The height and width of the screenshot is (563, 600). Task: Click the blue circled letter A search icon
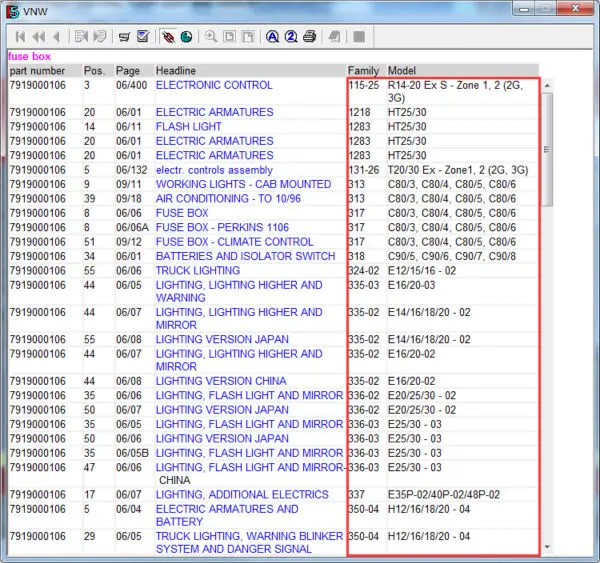point(272,37)
